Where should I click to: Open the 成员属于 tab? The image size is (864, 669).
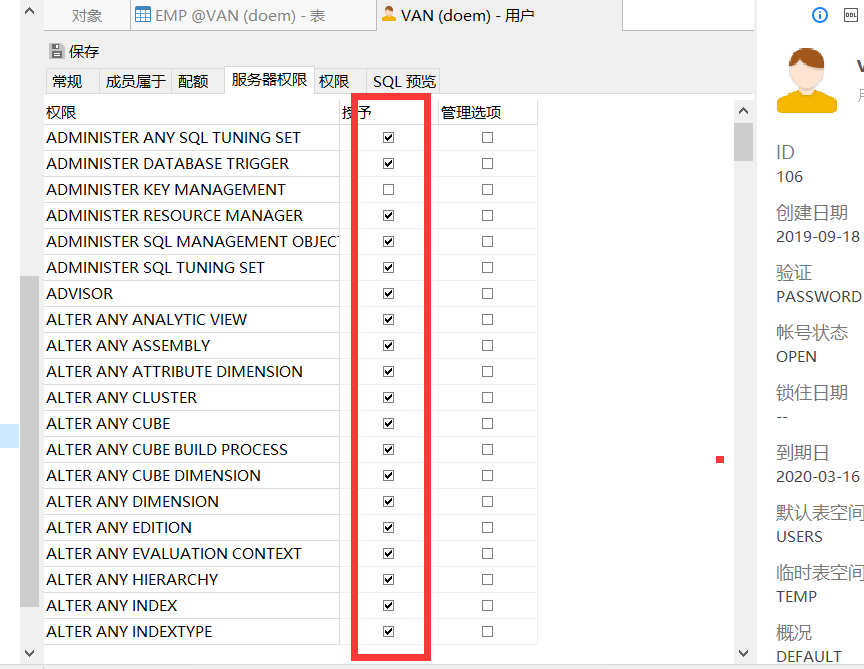coord(136,82)
